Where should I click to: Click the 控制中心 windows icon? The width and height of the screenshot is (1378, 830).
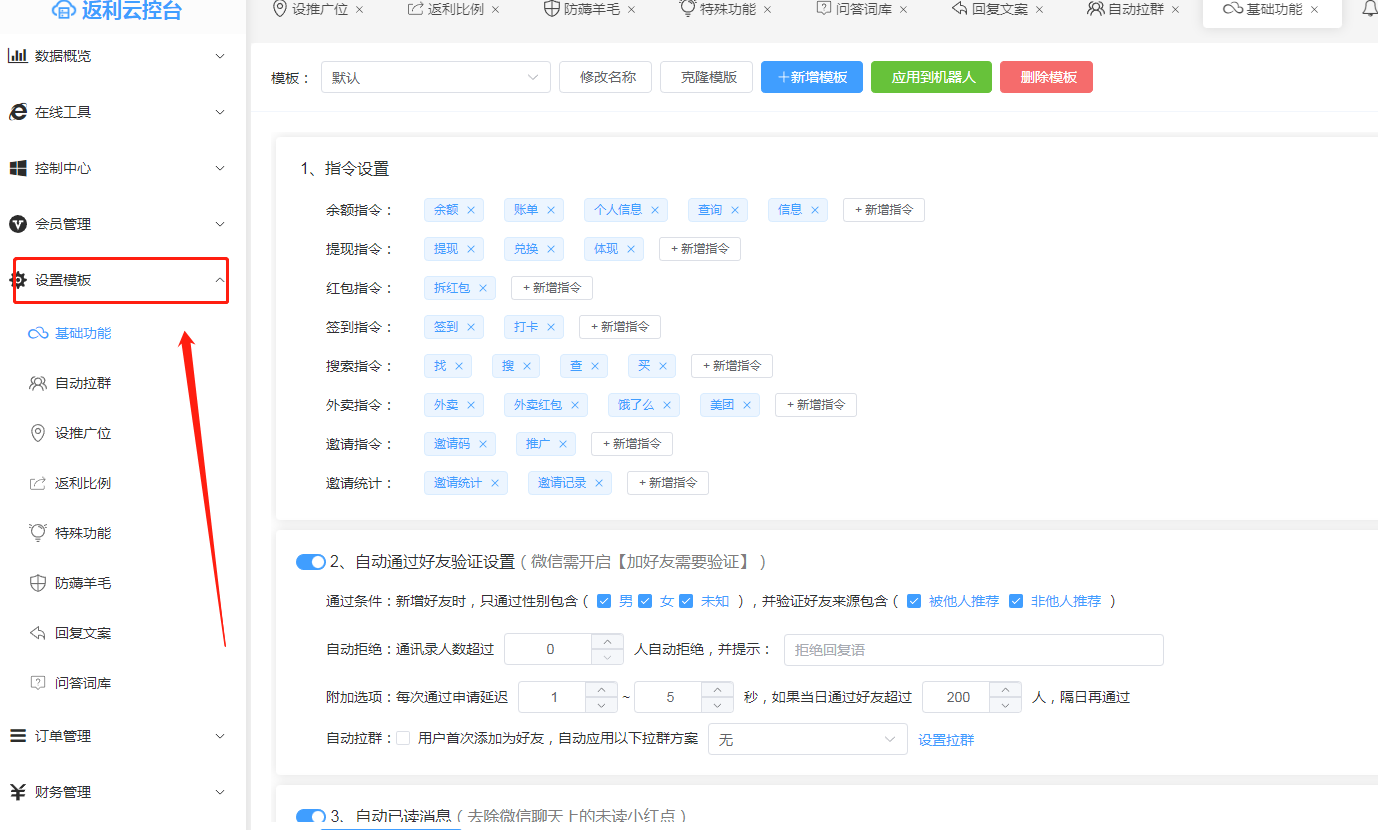pyautogui.click(x=17, y=168)
